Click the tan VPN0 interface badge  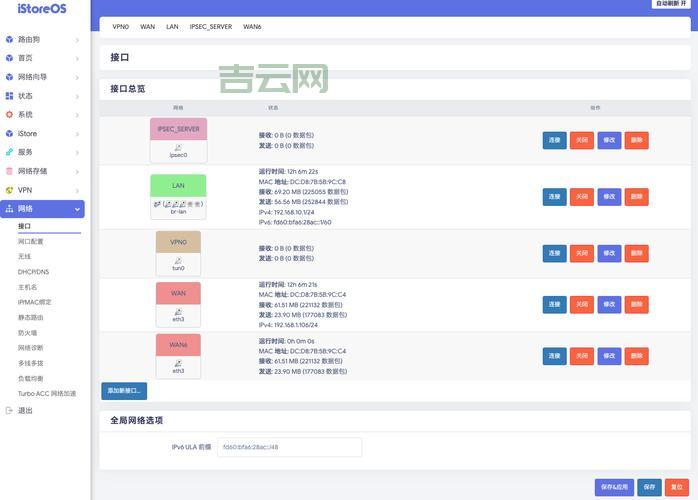pos(178,242)
